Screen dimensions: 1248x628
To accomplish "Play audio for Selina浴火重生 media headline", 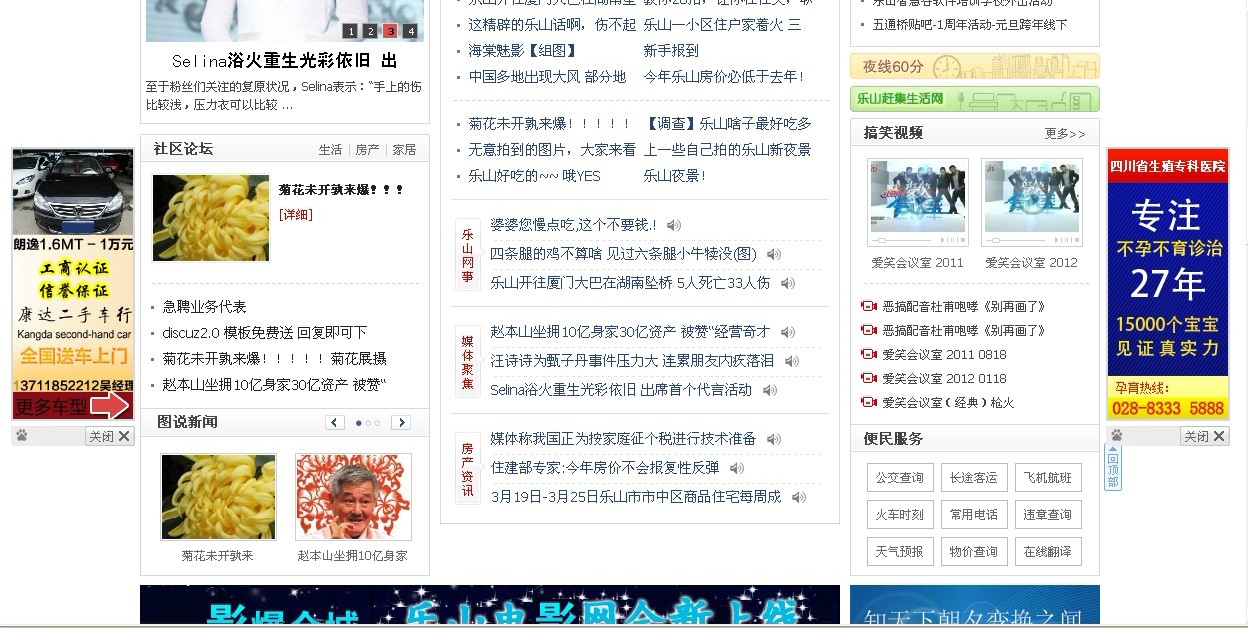I will coord(768,390).
